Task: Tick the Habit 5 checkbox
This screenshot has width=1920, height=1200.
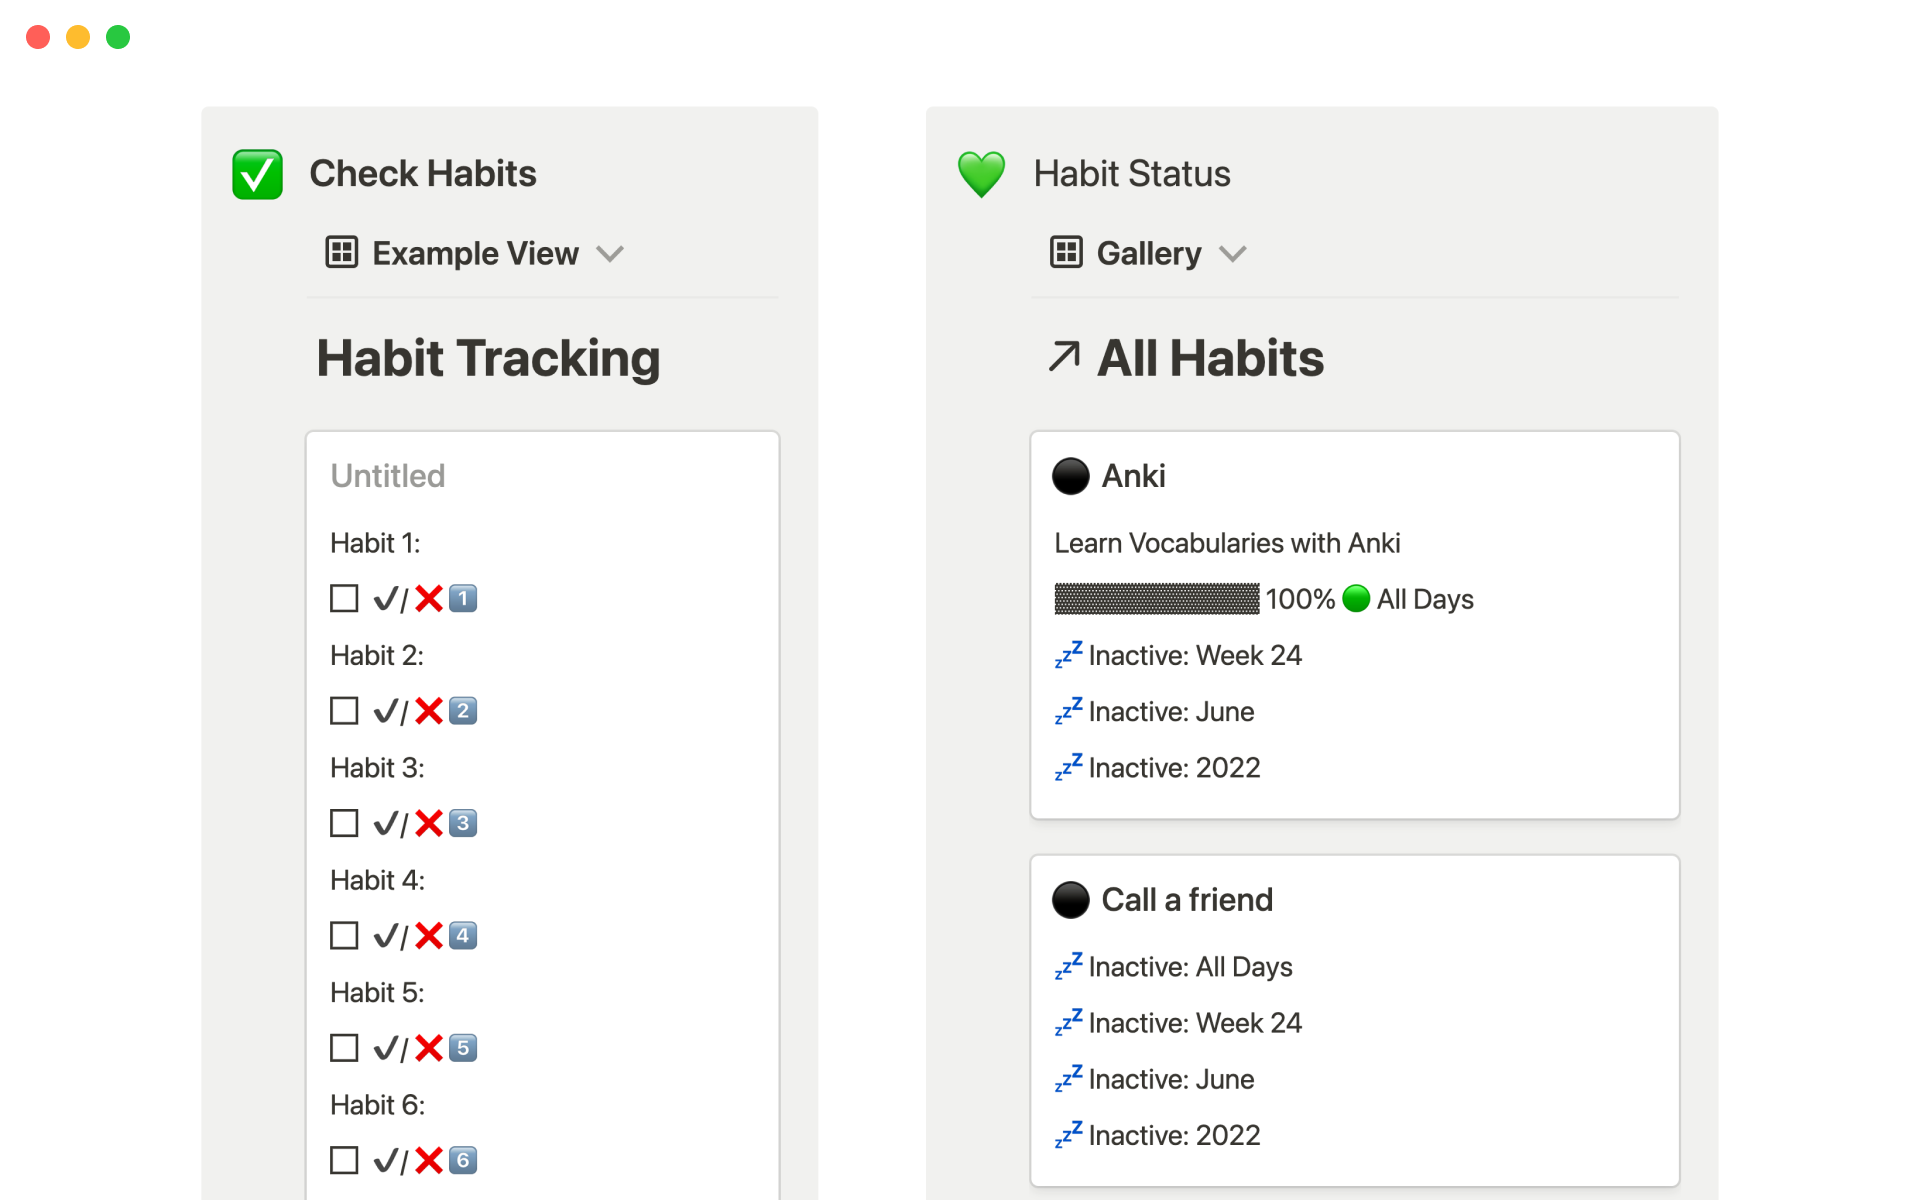Action: [x=344, y=1048]
